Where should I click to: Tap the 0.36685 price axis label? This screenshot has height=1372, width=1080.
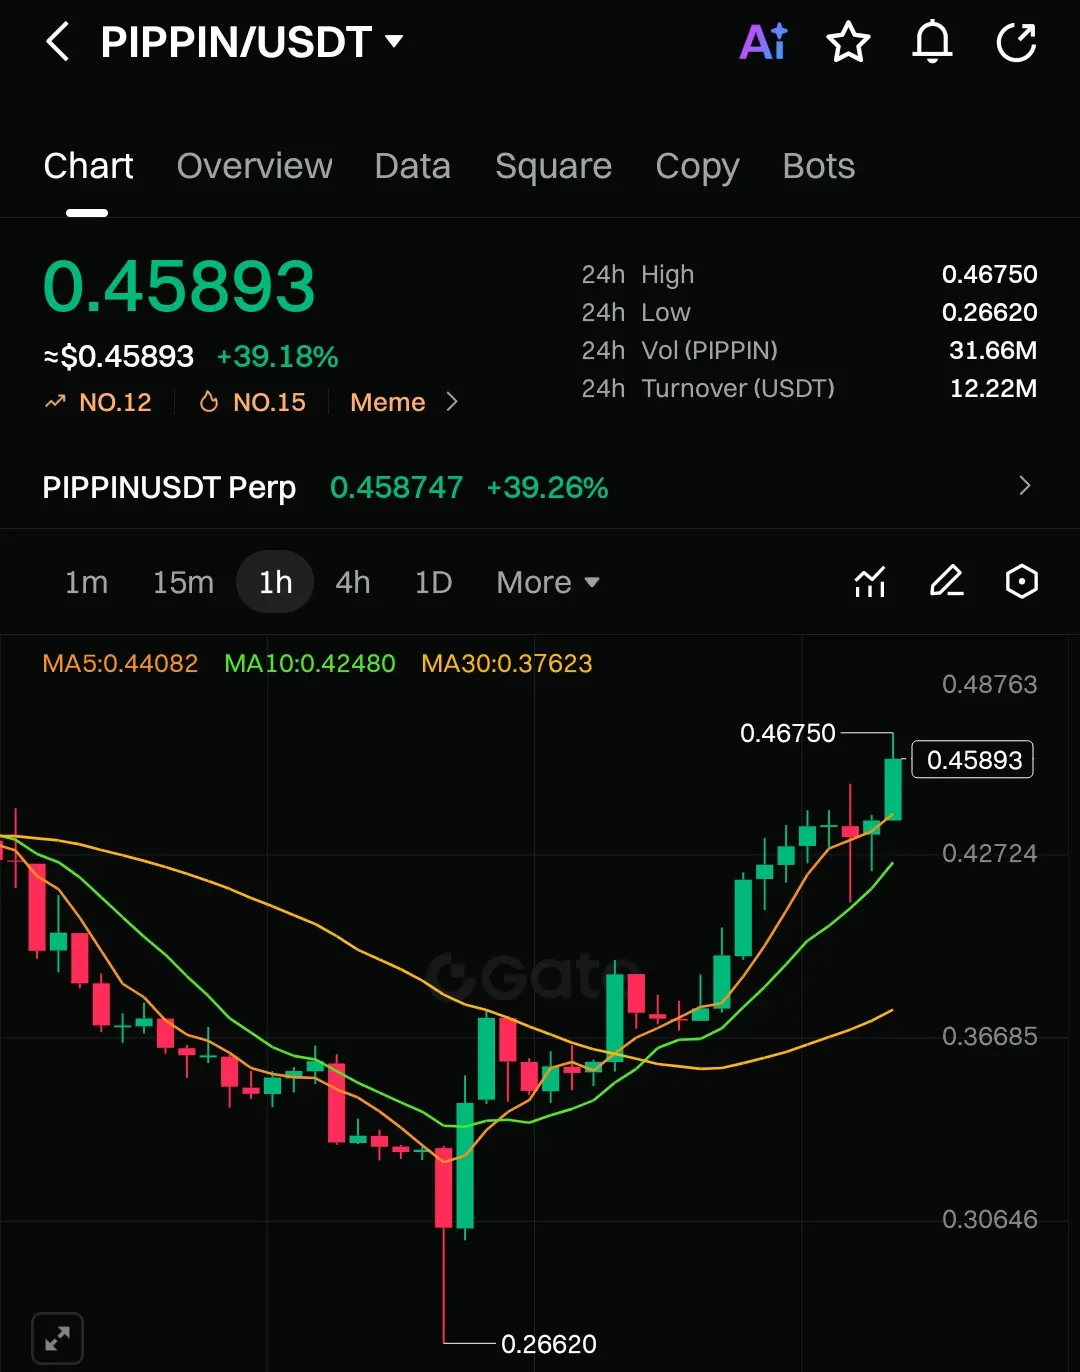[x=989, y=1036]
